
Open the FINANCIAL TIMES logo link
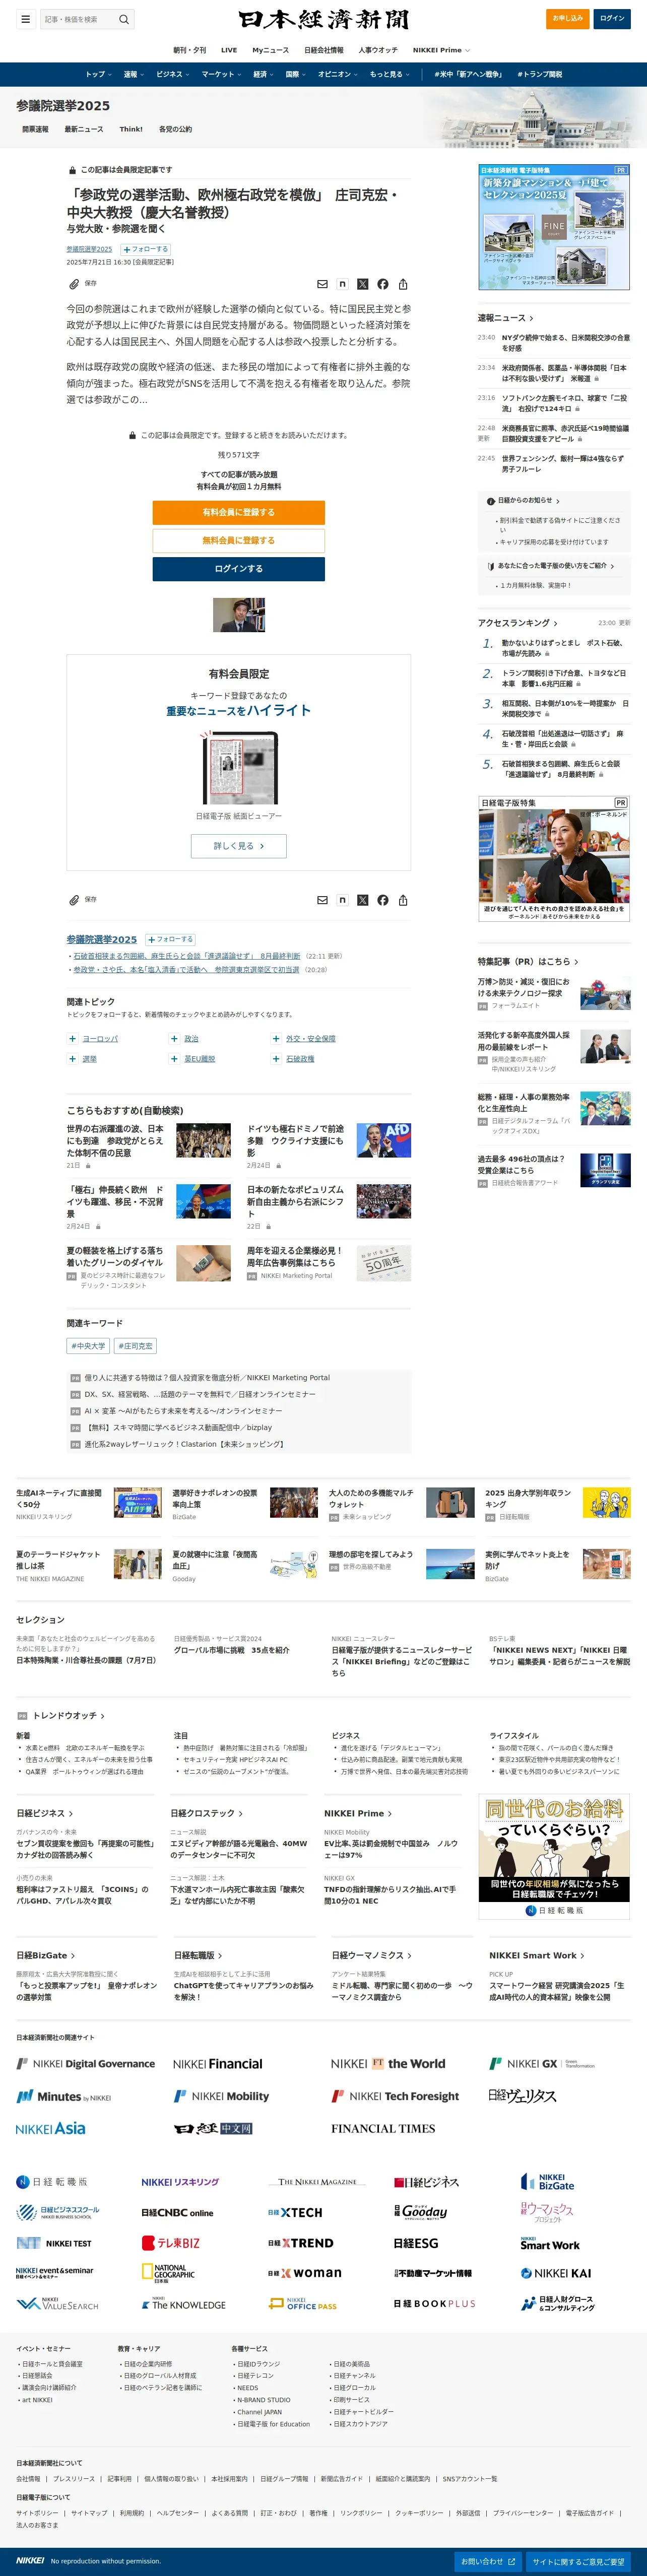click(x=383, y=2129)
